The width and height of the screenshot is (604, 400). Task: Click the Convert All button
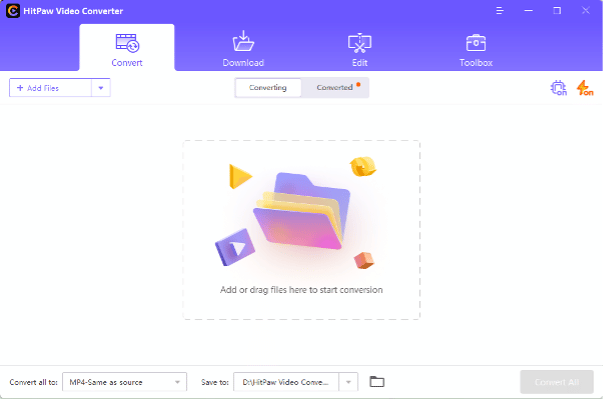[x=557, y=381]
